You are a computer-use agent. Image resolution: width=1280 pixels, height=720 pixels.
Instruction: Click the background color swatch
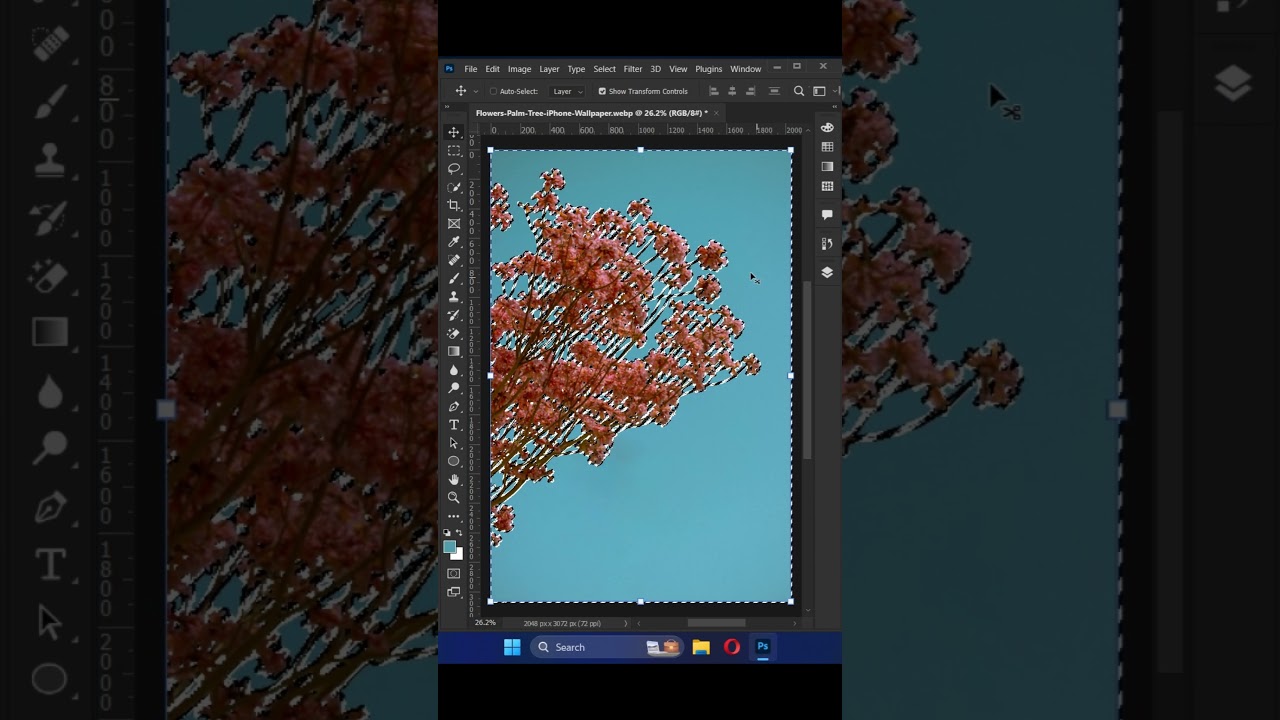[x=458, y=554]
